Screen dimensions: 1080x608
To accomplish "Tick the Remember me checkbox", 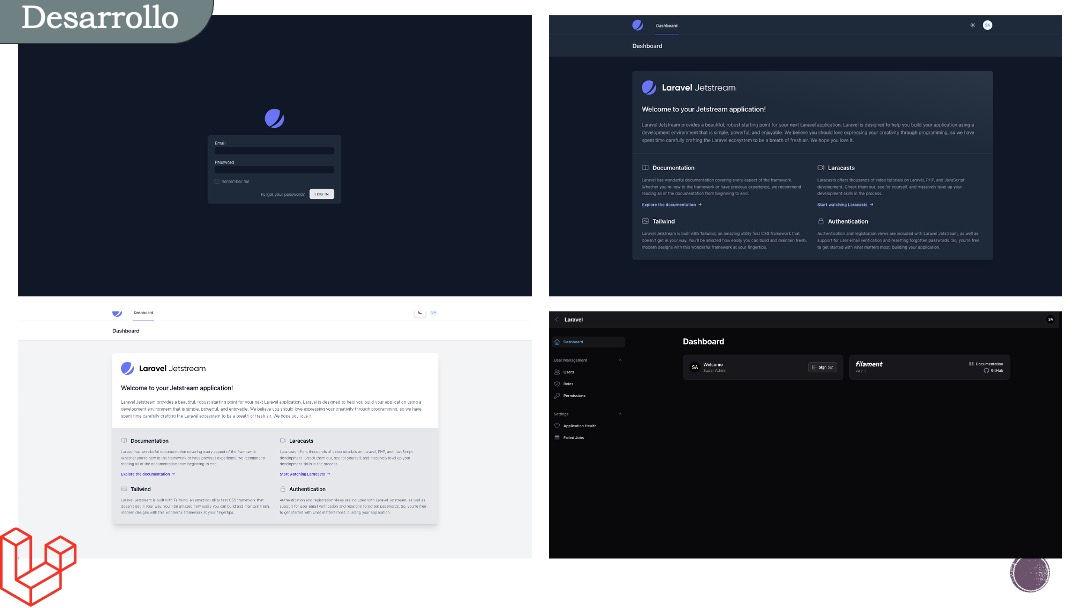I will coord(217,181).
